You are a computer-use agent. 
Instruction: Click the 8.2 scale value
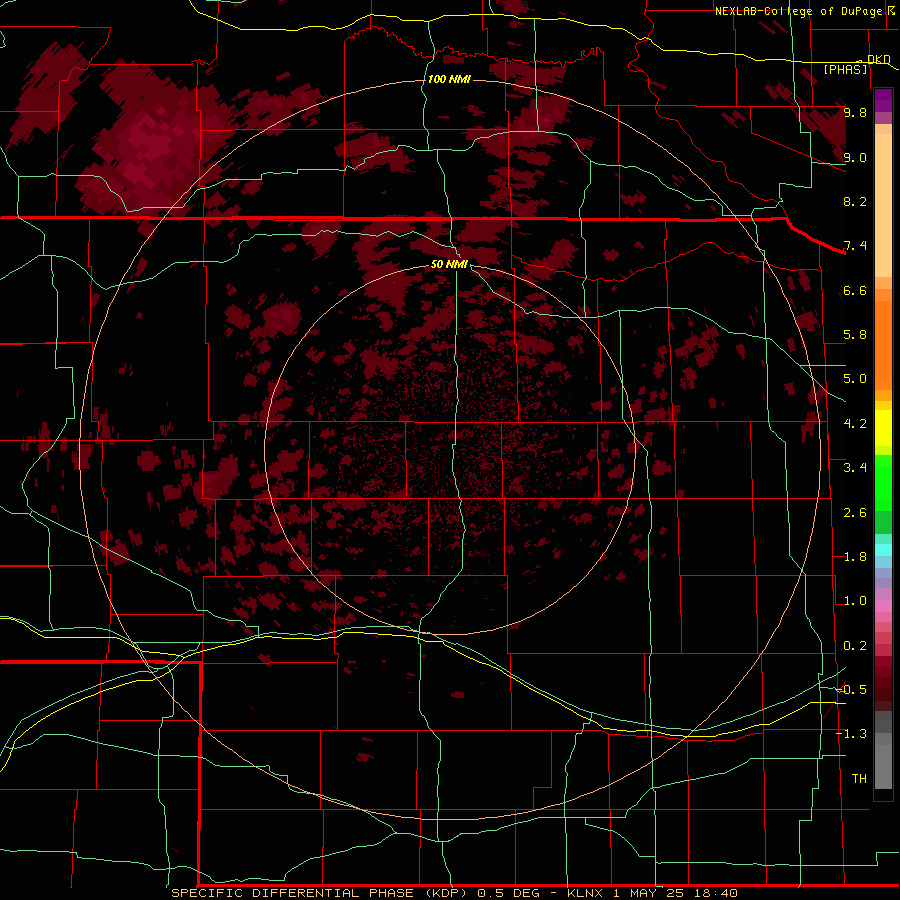[855, 201]
